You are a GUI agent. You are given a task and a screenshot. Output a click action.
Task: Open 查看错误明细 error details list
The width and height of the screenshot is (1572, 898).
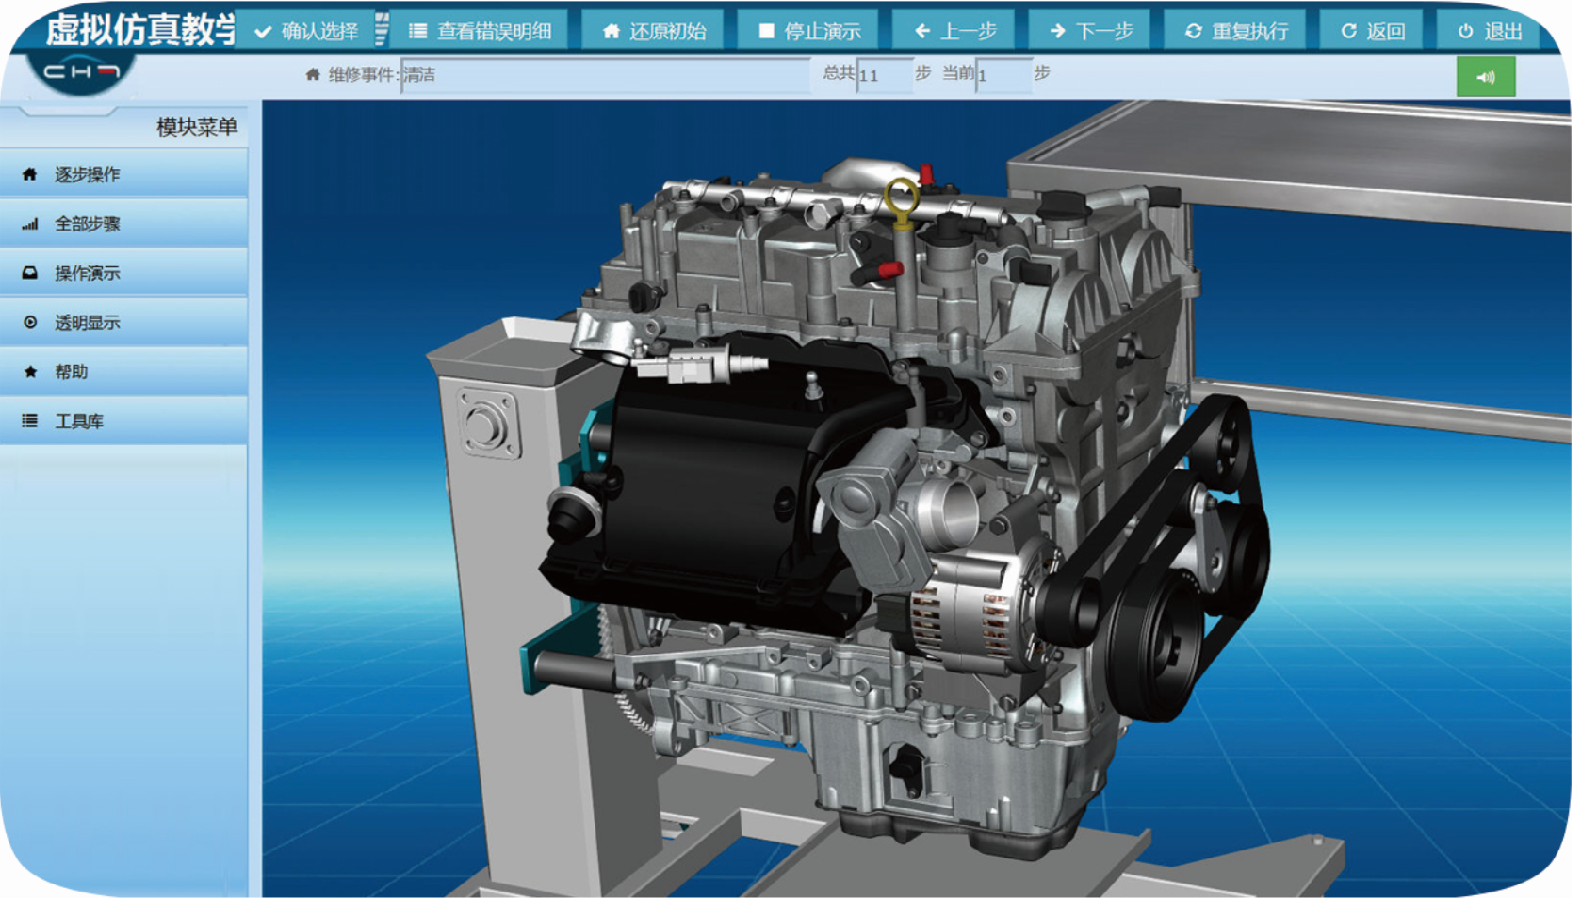pos(481,31)
